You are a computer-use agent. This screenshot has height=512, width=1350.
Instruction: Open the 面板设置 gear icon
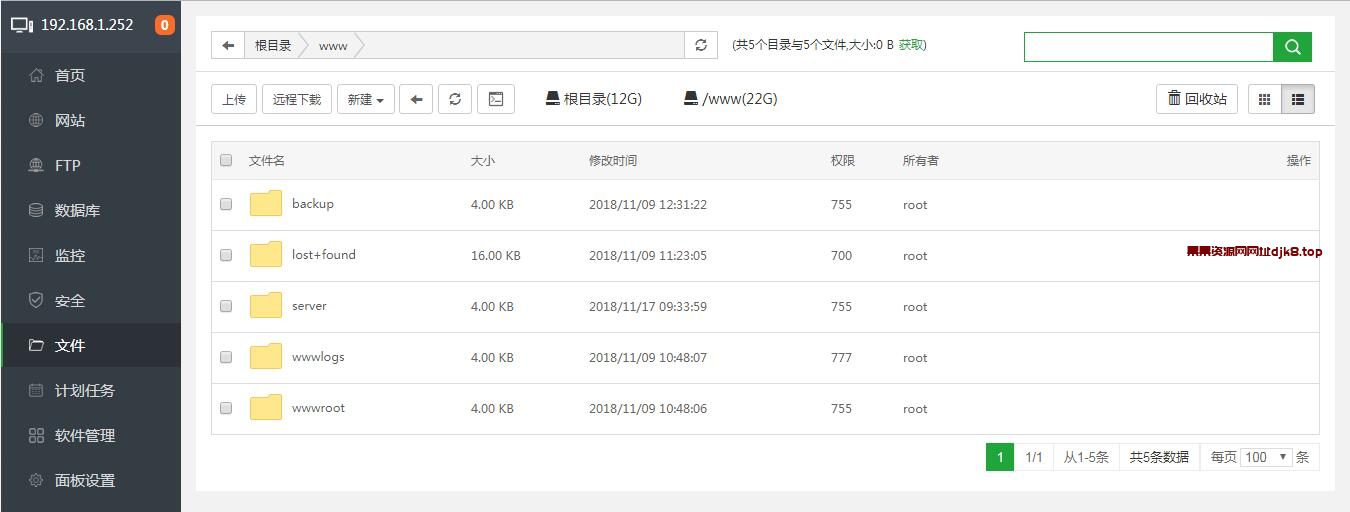37,480
